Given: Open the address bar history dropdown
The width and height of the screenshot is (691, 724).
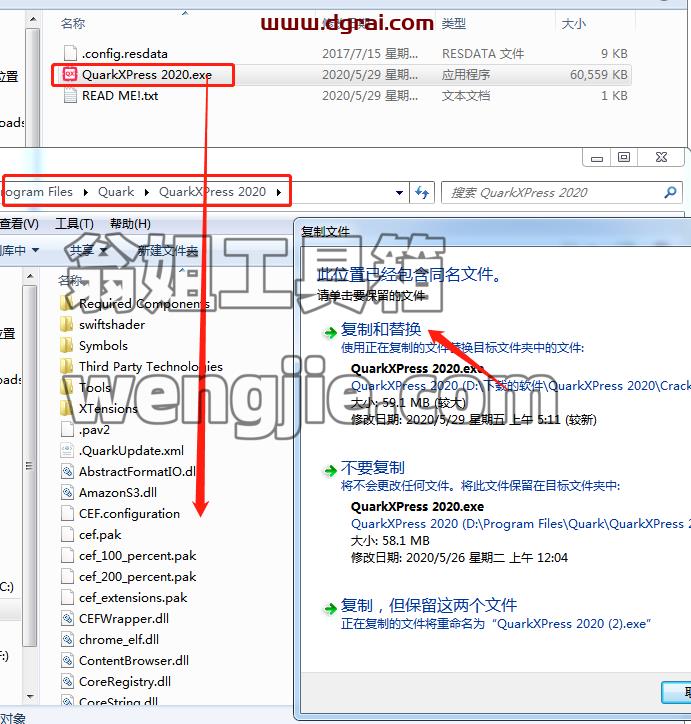Looking at the screenshot, I should click(399, 192).
